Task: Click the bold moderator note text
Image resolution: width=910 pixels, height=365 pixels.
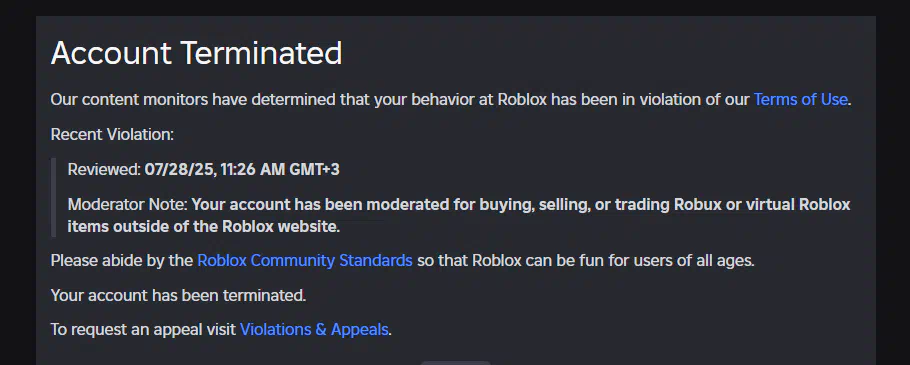Action: click(x=458, y=216)
